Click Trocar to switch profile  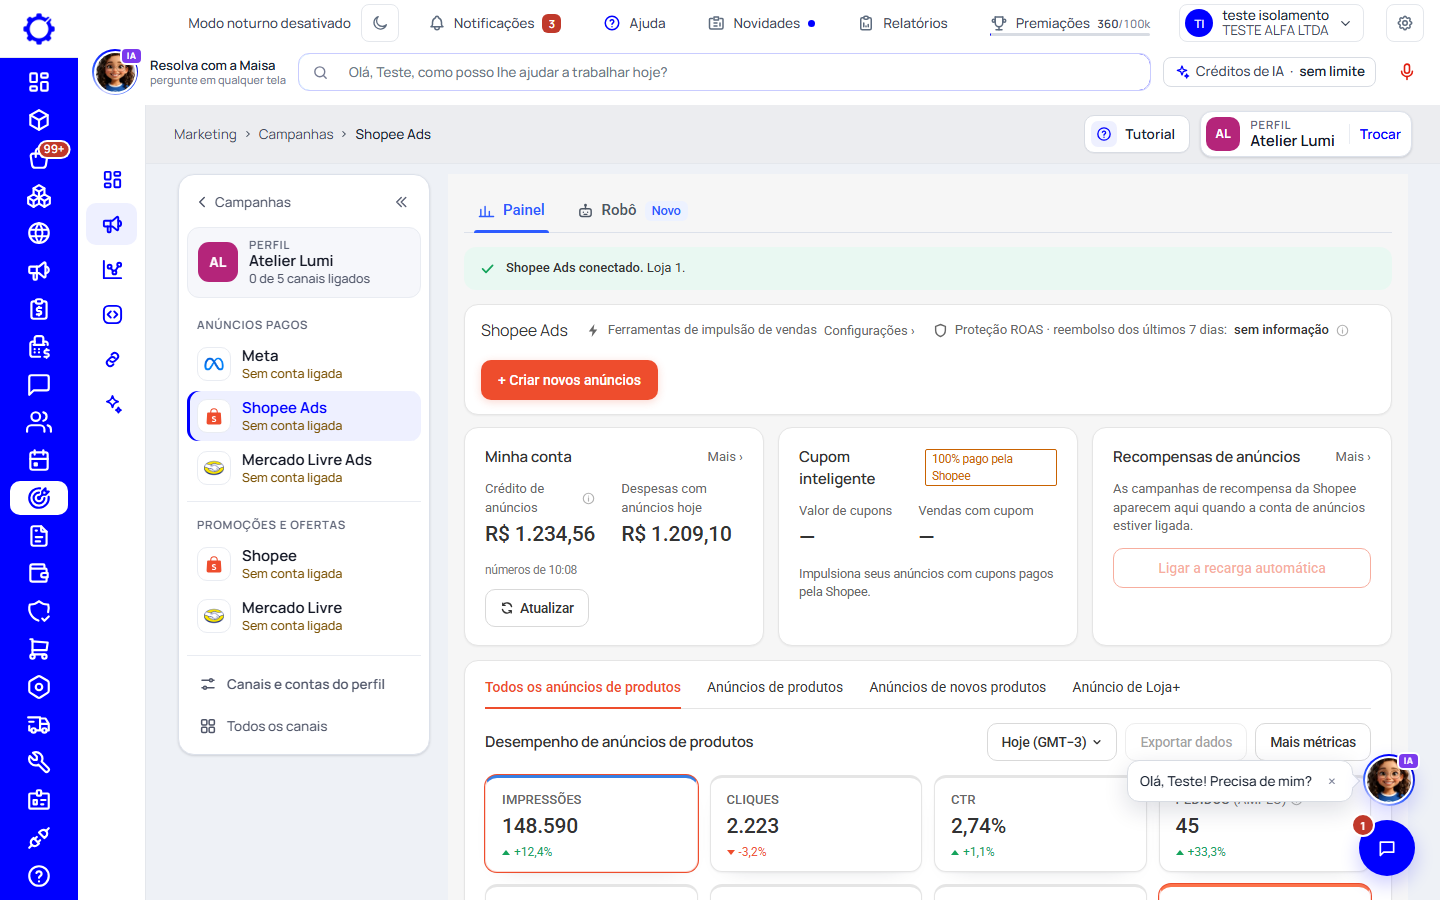[x=1380, y=134]
